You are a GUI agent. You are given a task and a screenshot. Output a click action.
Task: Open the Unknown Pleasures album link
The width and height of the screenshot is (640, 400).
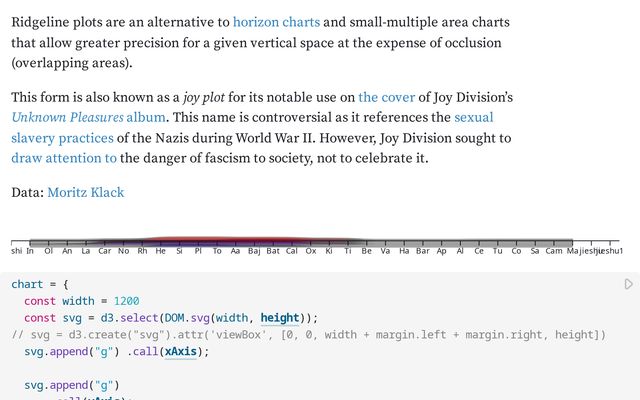88,117
